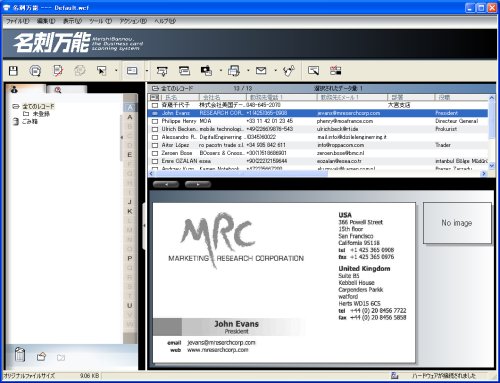The height and width of the screenshot is (383, 500).
Task: Open the 編集(E) menu
Action: tap(46, 21)
